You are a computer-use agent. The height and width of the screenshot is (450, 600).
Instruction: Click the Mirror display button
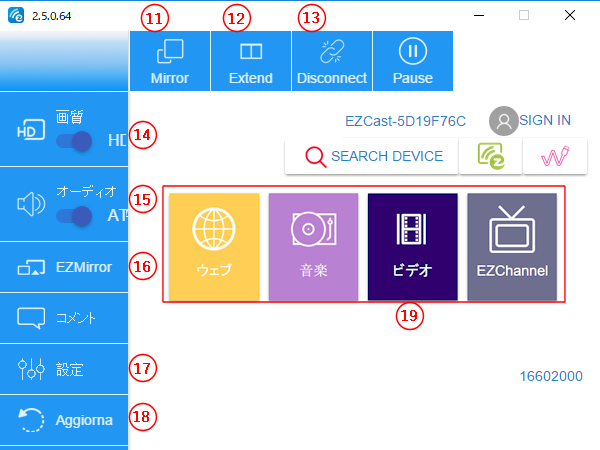(170, 61)
